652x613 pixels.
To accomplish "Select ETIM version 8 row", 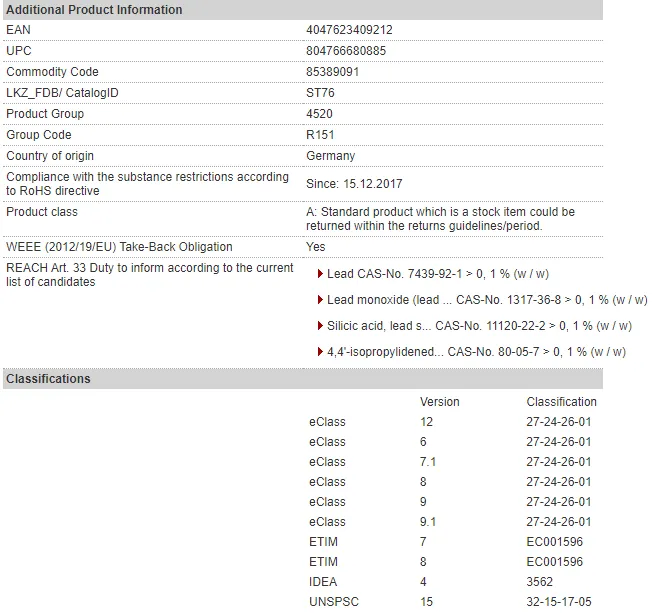I will click(x=446, y=561).
